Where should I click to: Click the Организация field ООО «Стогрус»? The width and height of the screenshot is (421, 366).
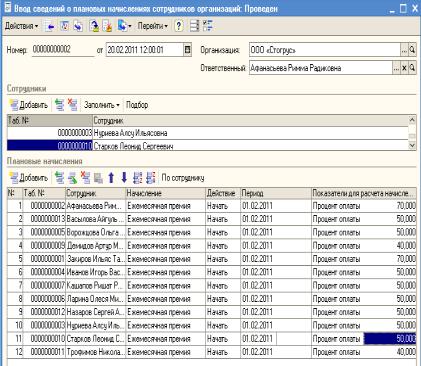(x=324, y=50)
